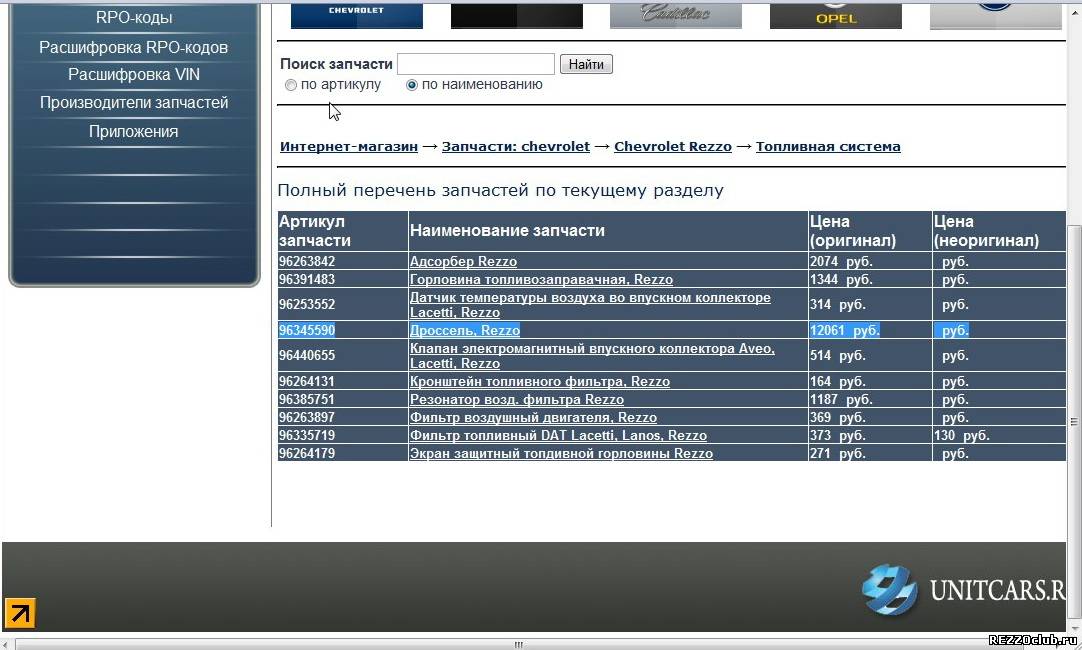Image resolution: width=1082 pixels, height=650 pixels.
Task: Open the Opel brand logo banner
Action: (836, 15)
